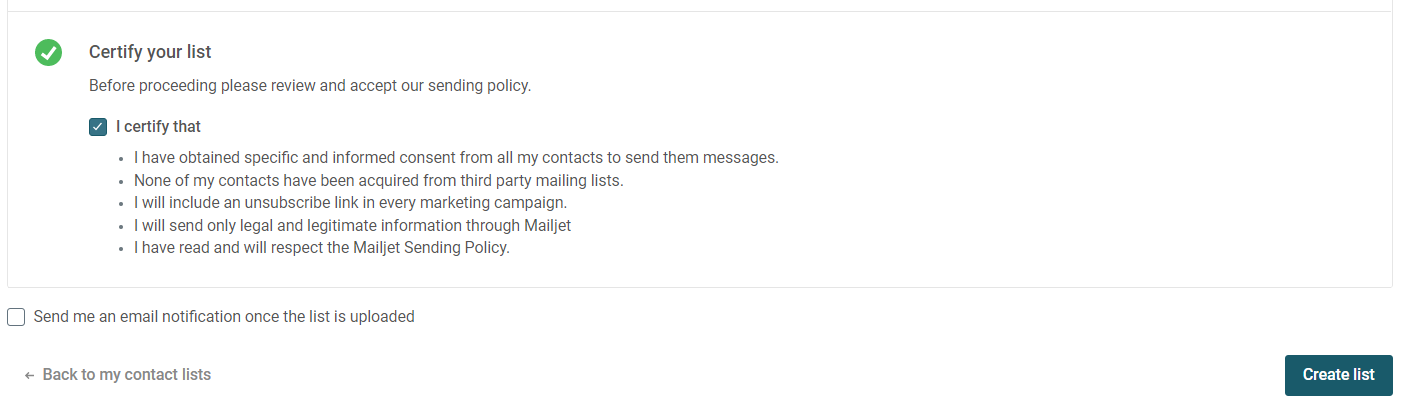Image resolution: width=1404 pixels, height=407 pixels.
Task: Enable the email notification checkbox
Action: click(16, 317)
